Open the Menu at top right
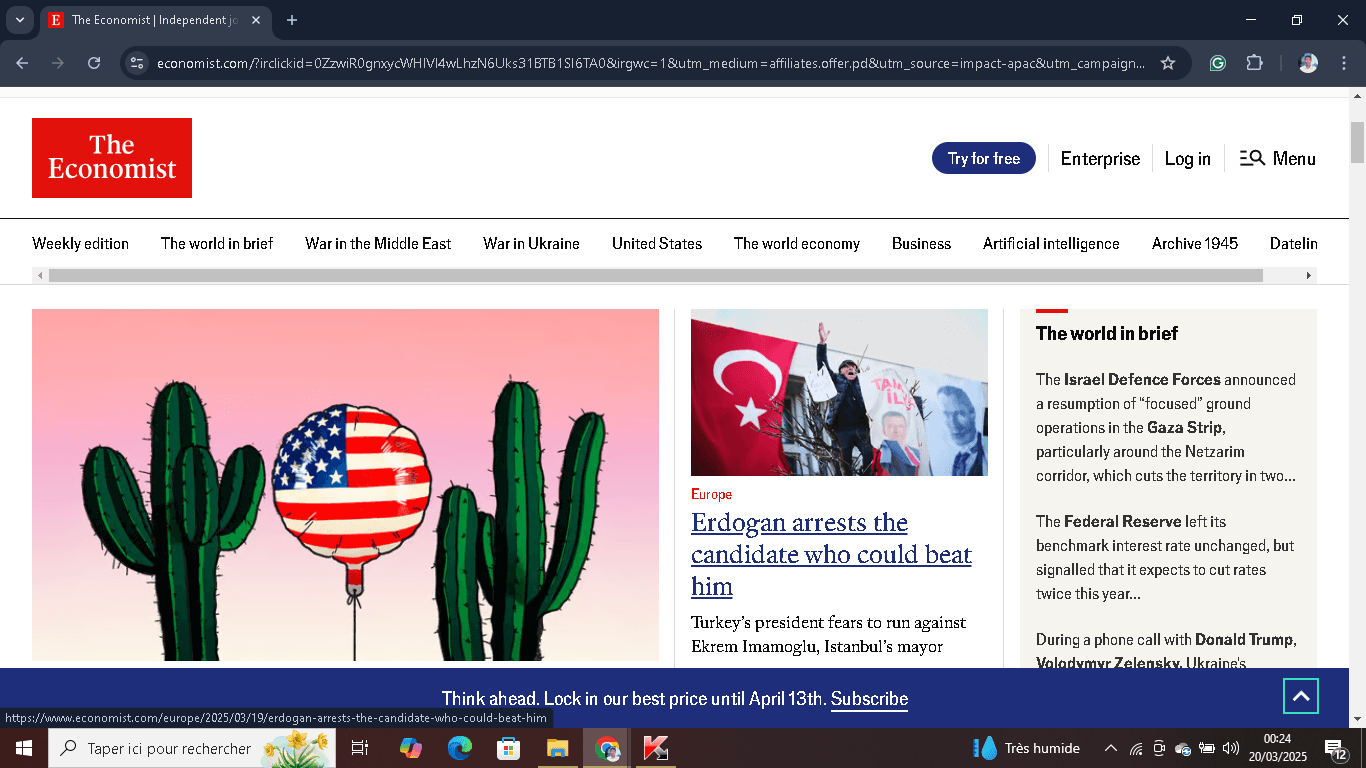The height and width of the screenshot is (768, 1366). coord(1294,158)
